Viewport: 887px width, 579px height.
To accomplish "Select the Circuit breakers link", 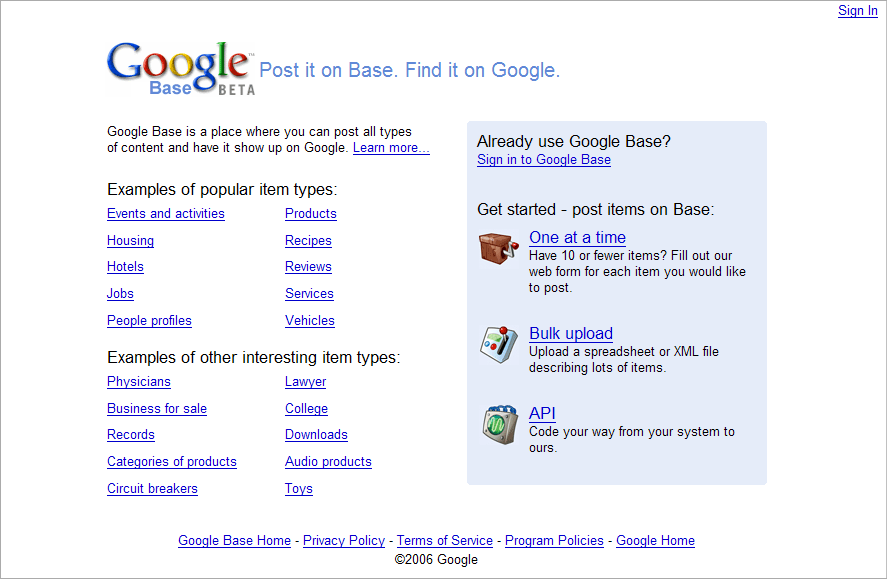I will (x=152, y=489).
